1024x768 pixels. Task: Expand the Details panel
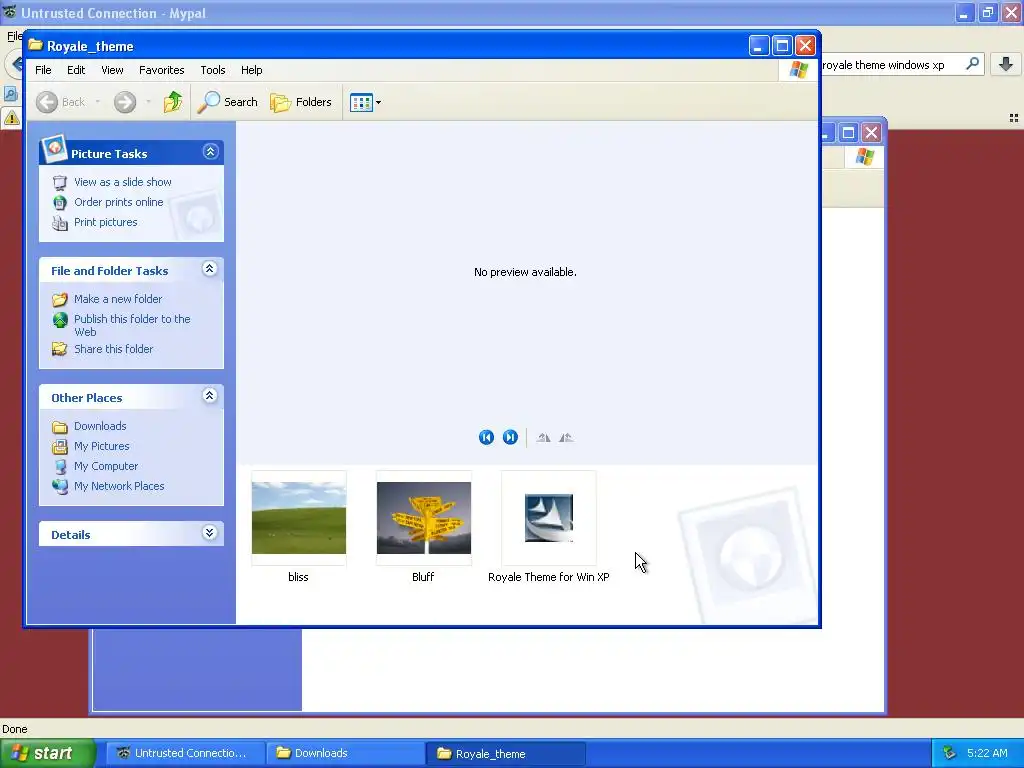pyautogui.click(x=210, y=533)
